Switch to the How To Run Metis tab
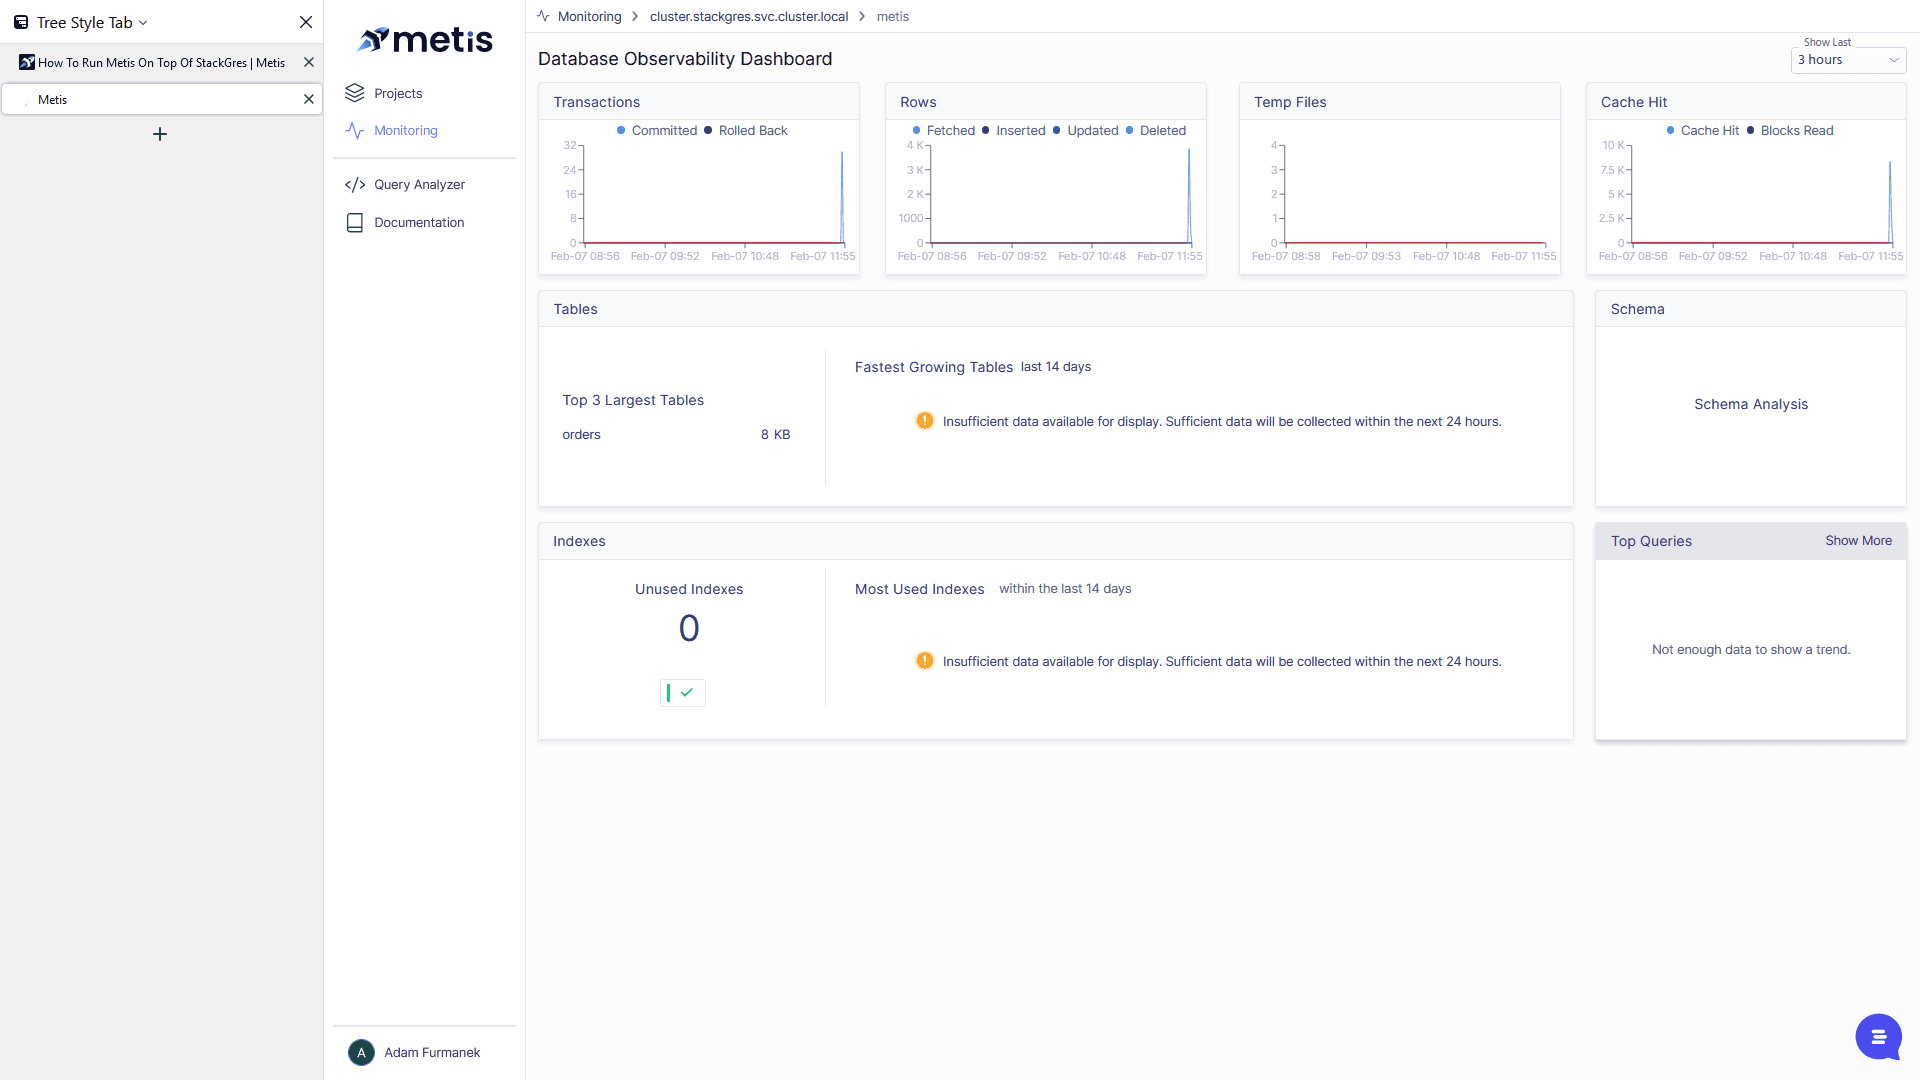This screenshot has height=1080, width=1920. coord(161,62)
